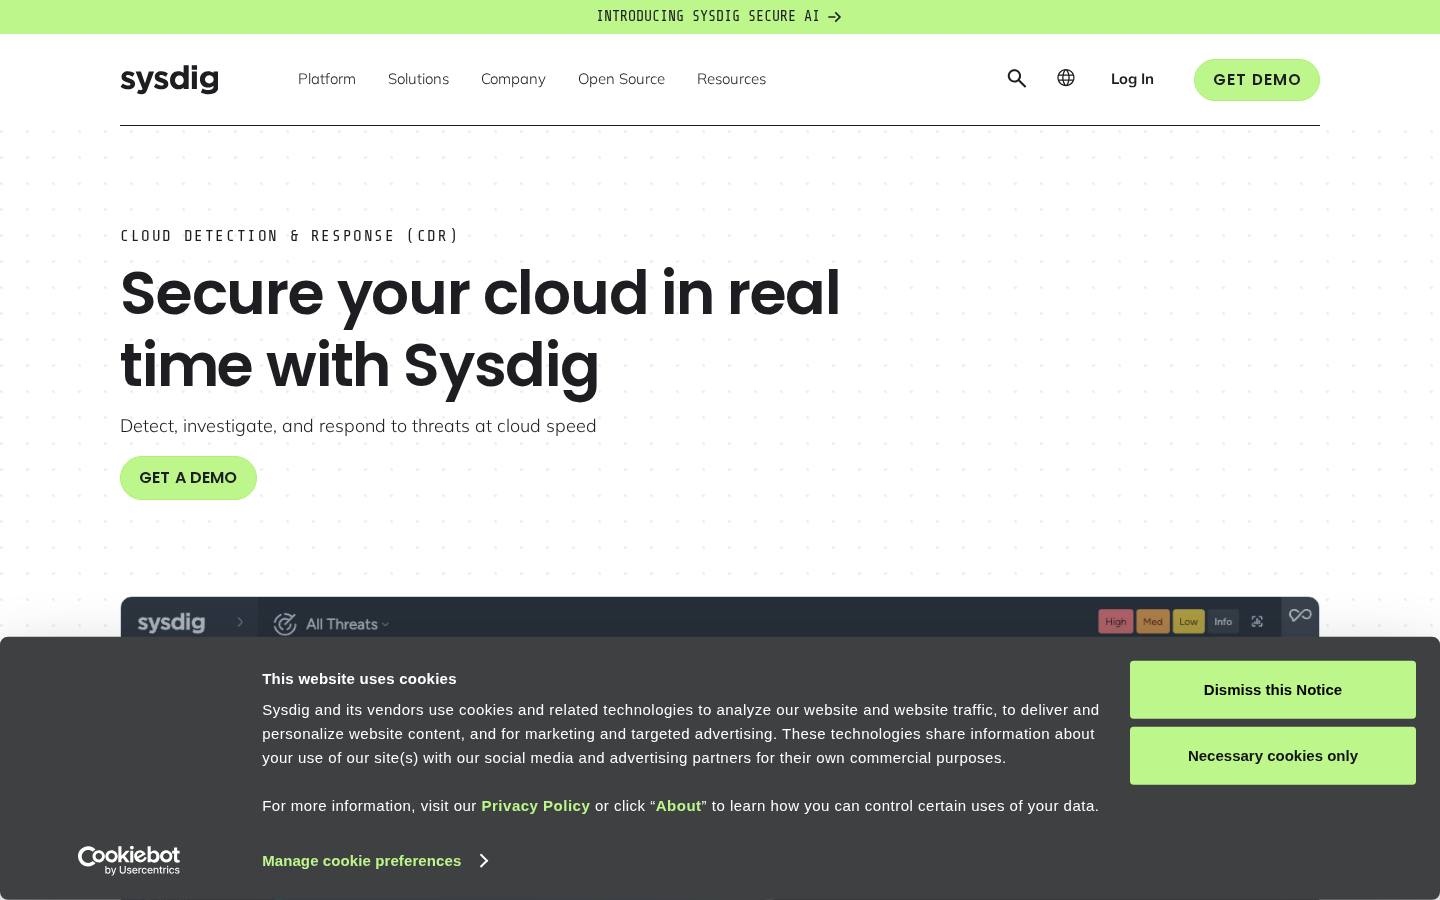
Task: Click the Log In link
Action: (x=1132, y=79)
